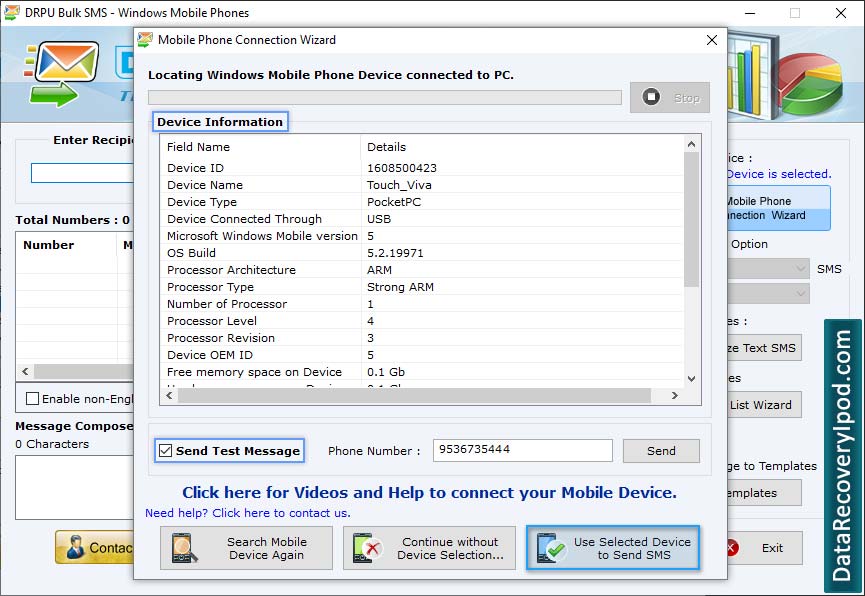Select the Processor Level row
The image size is (865, 596).
[422, 321]
